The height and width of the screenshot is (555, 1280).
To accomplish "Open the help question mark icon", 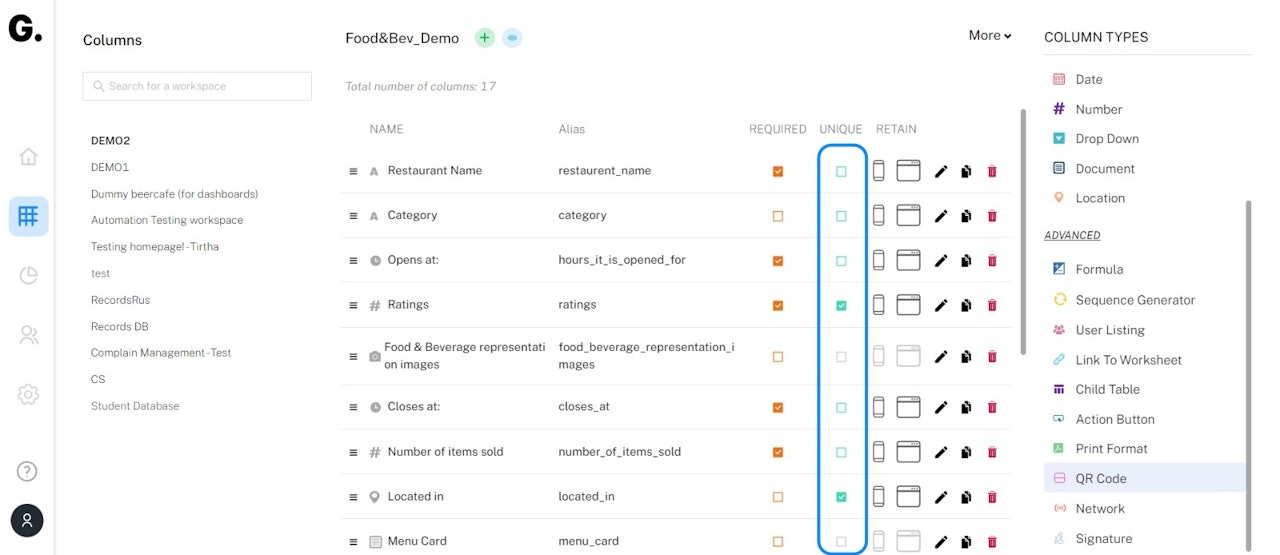I will coord(28,471).
